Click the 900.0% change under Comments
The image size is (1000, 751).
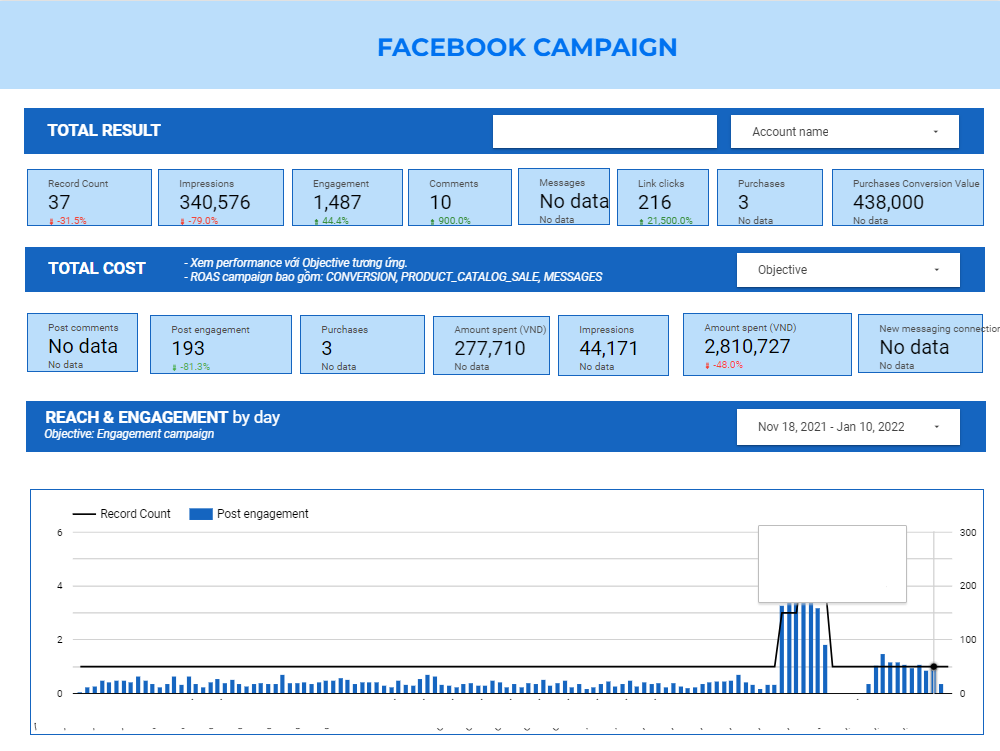coord(450,221)
